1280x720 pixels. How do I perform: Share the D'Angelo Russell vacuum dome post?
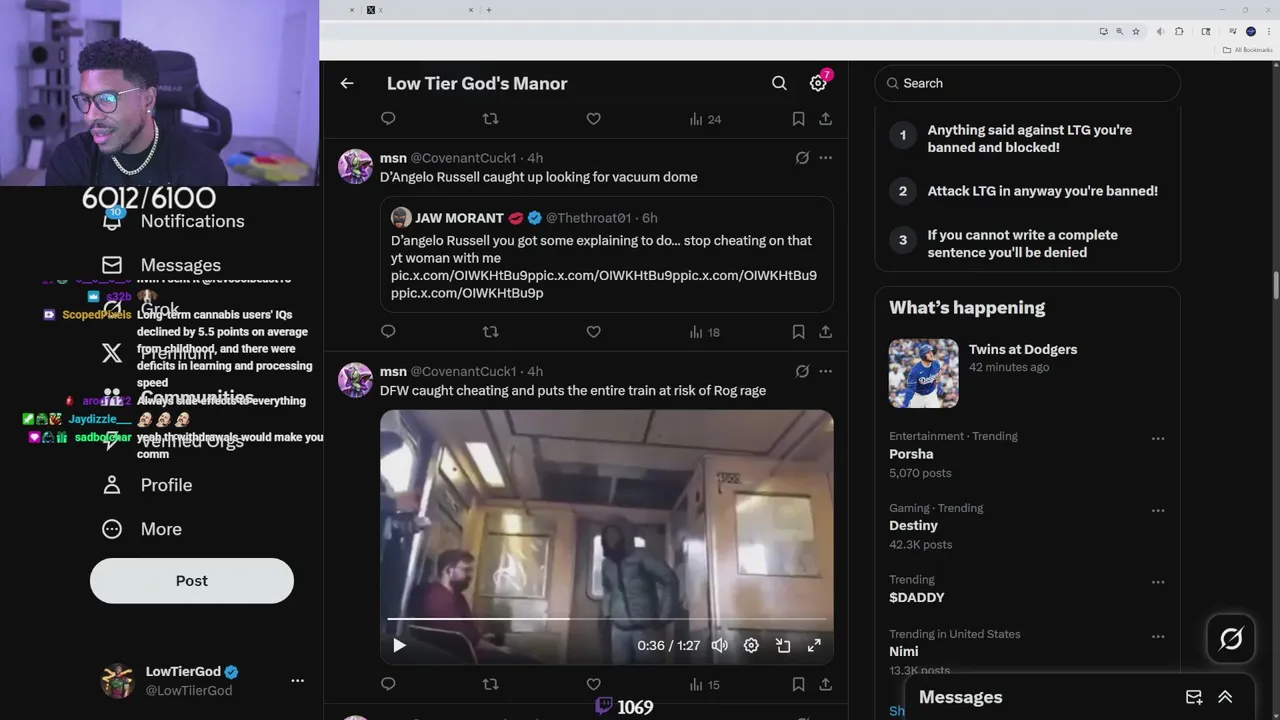825,331
